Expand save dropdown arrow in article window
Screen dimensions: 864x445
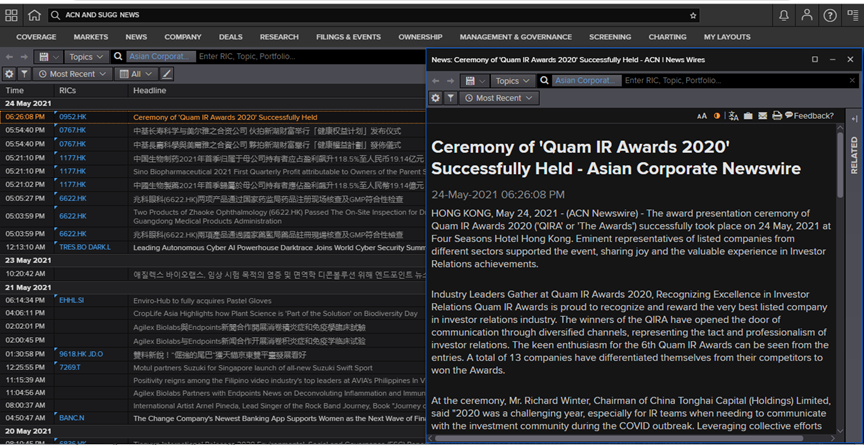click(x=482, y=81)
